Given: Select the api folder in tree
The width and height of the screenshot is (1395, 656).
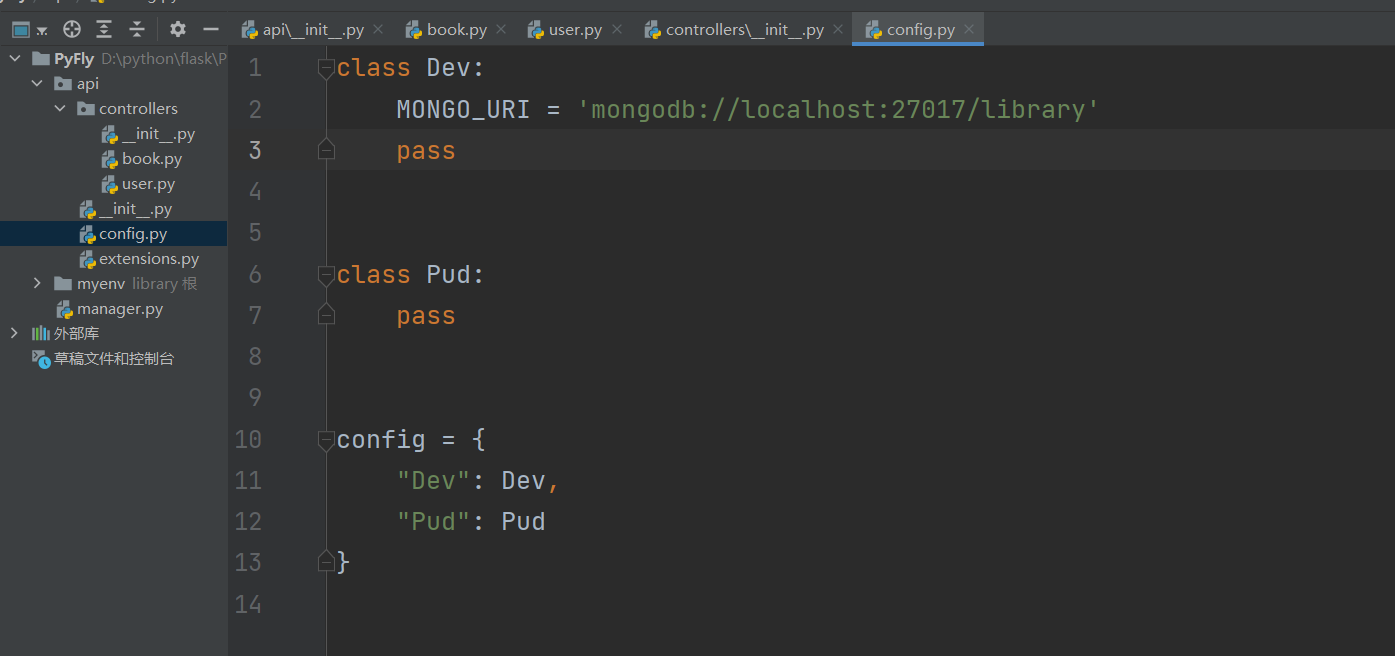Looking at the screenshot, I should pos(88,84).
